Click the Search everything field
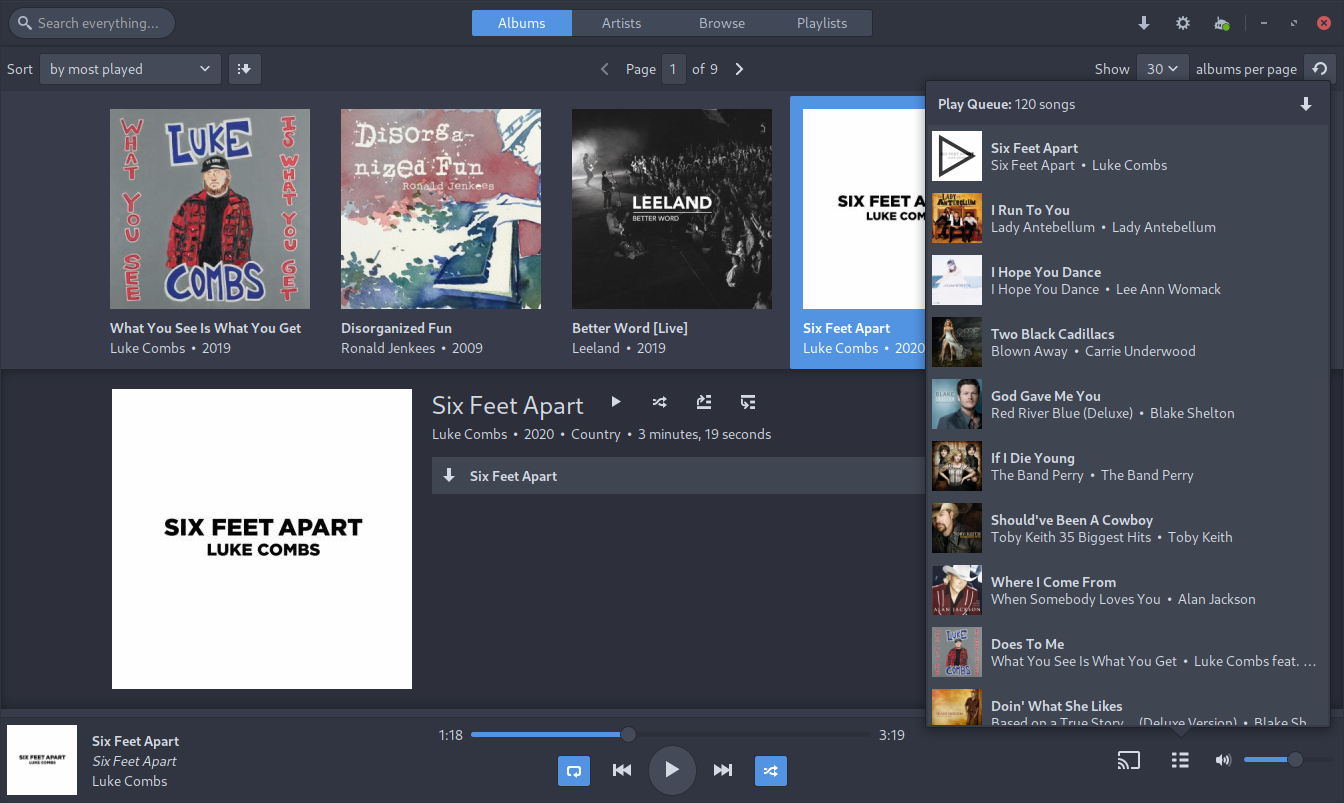Screen dimensions: 1344x803 coord(91,23)
